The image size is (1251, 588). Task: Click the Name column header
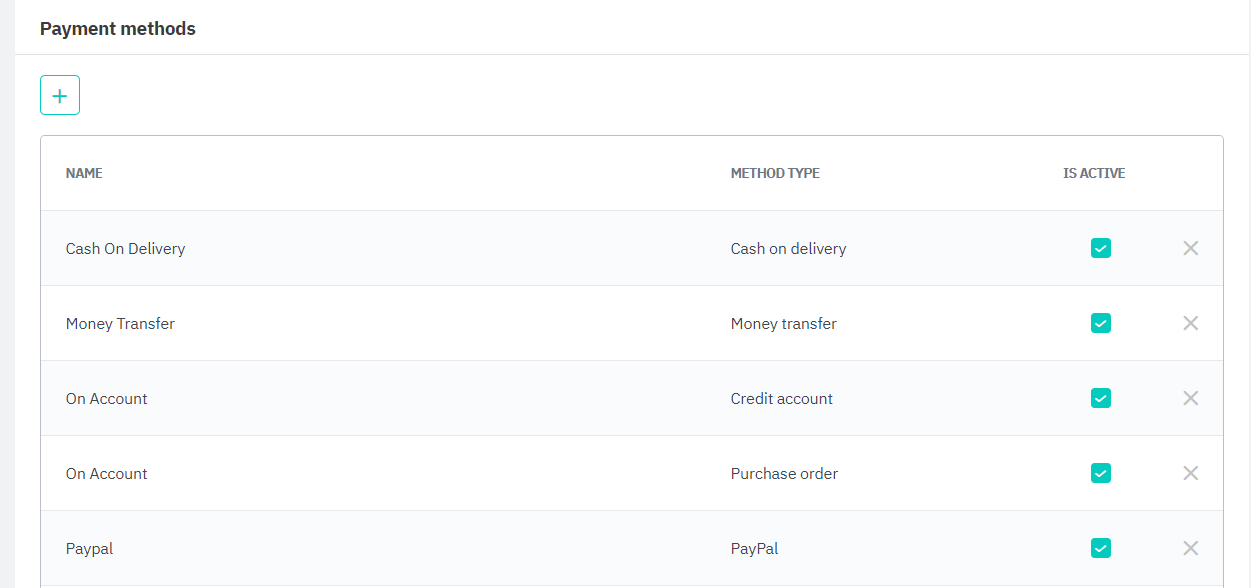84,173
